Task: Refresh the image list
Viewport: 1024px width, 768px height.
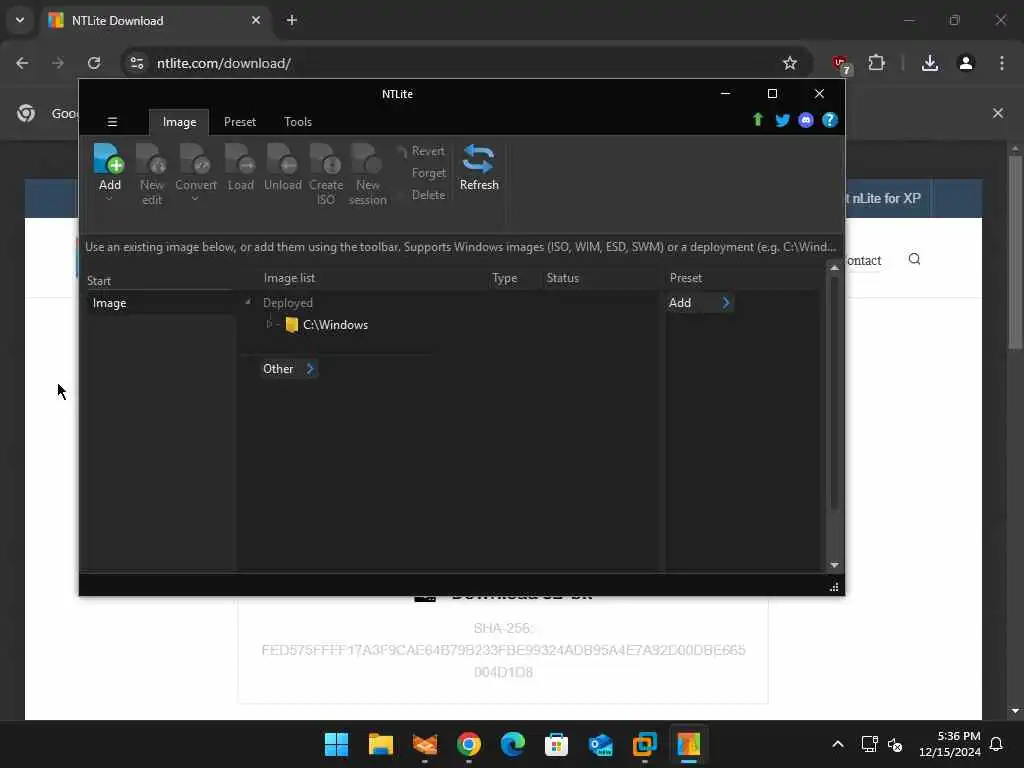Action: [479, 167]
